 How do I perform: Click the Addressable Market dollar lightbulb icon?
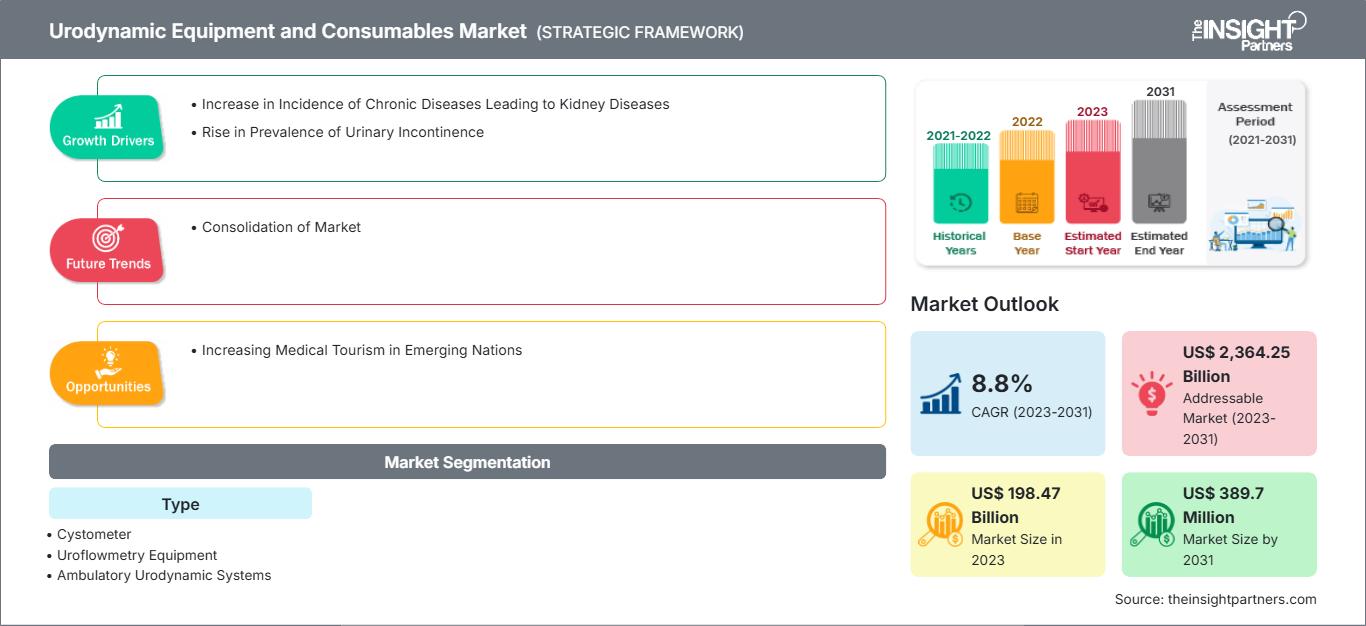(x=1153, y=392)
